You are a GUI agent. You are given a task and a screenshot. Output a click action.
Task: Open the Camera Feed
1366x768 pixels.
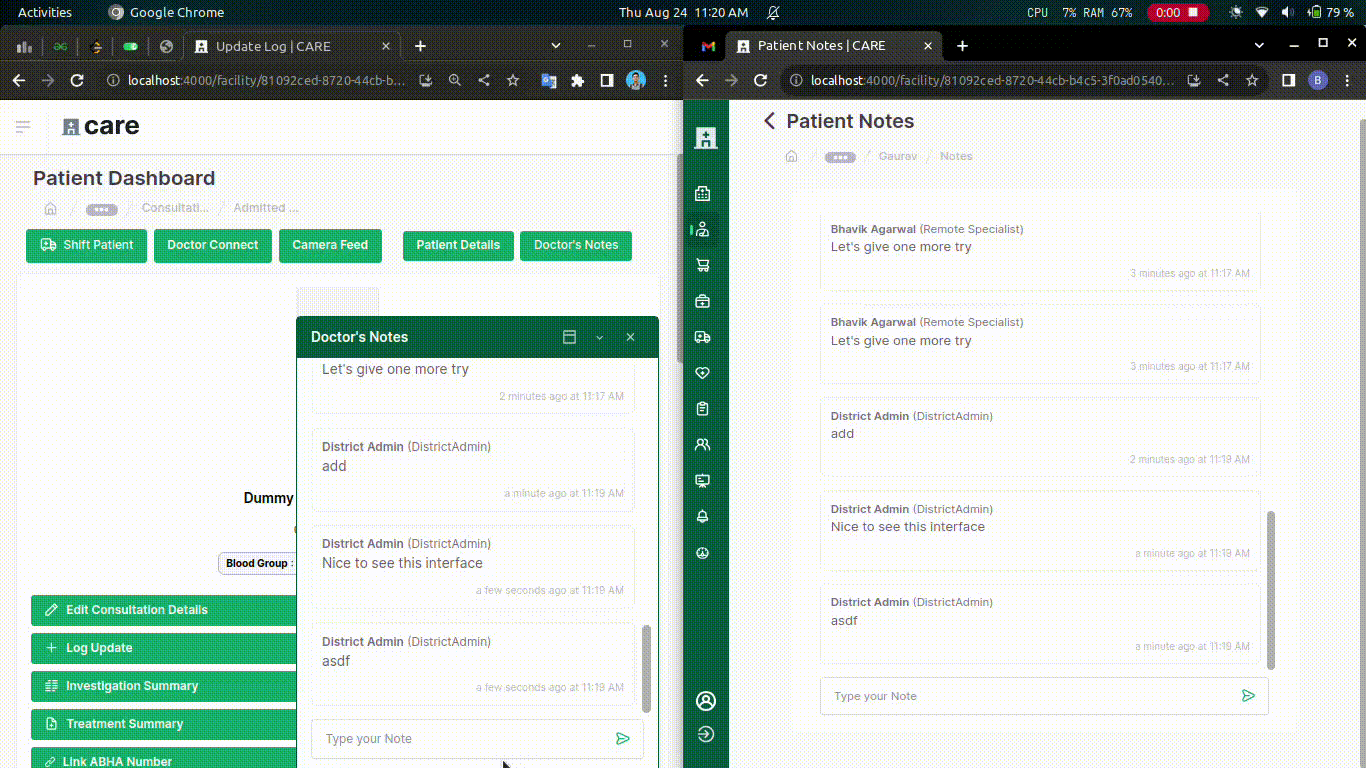coord(330,245)
